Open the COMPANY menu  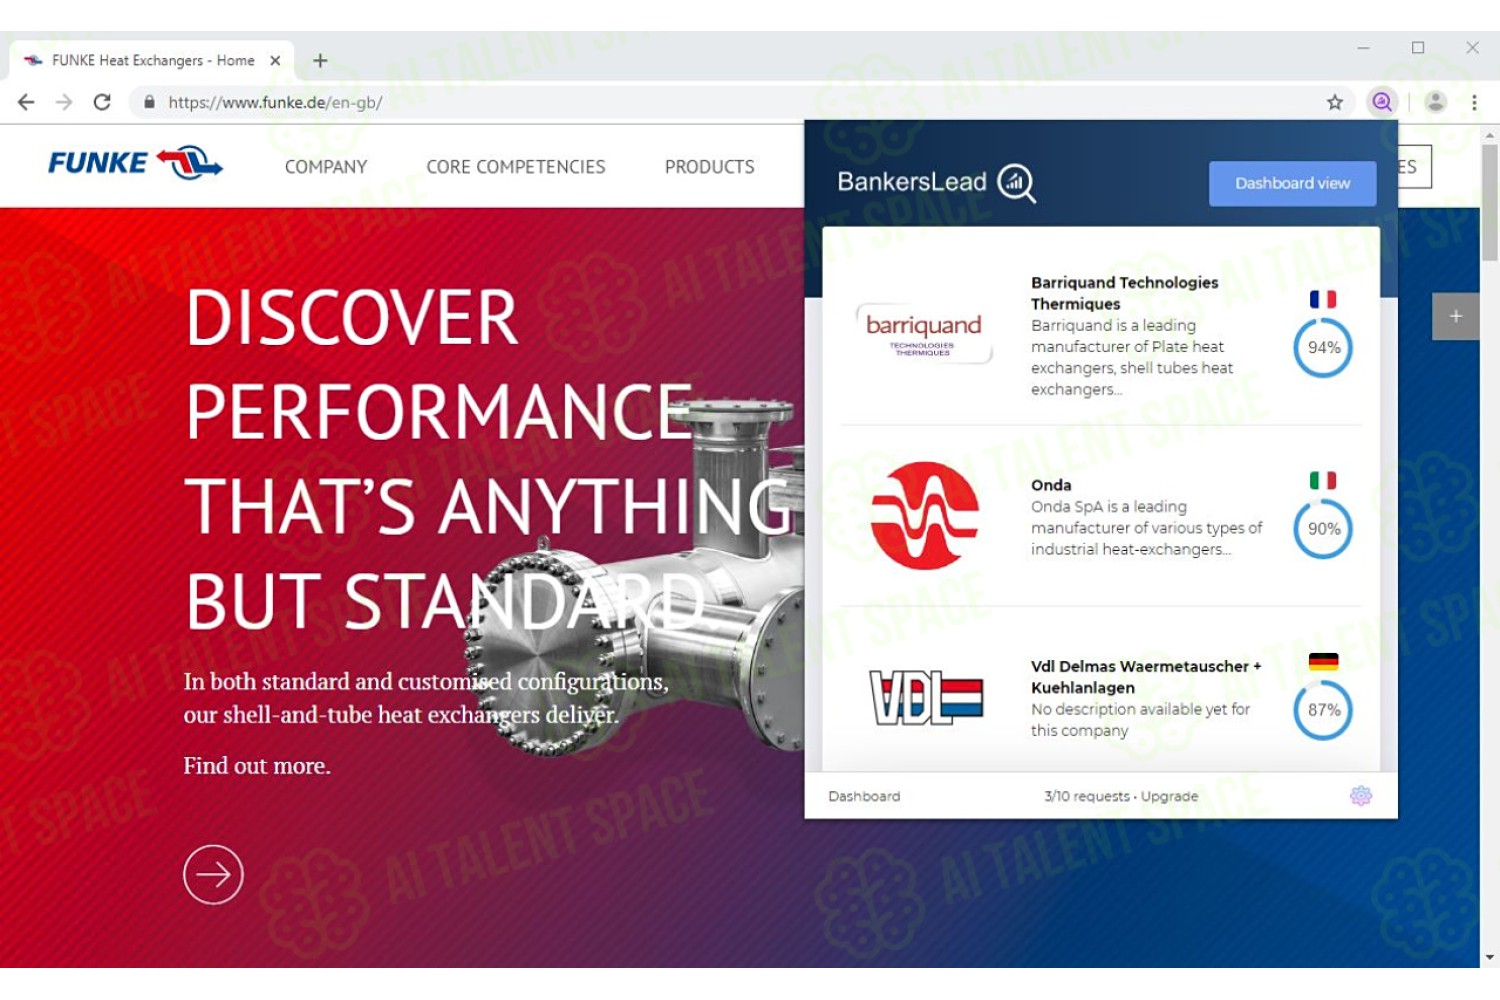tap(326, 167)
